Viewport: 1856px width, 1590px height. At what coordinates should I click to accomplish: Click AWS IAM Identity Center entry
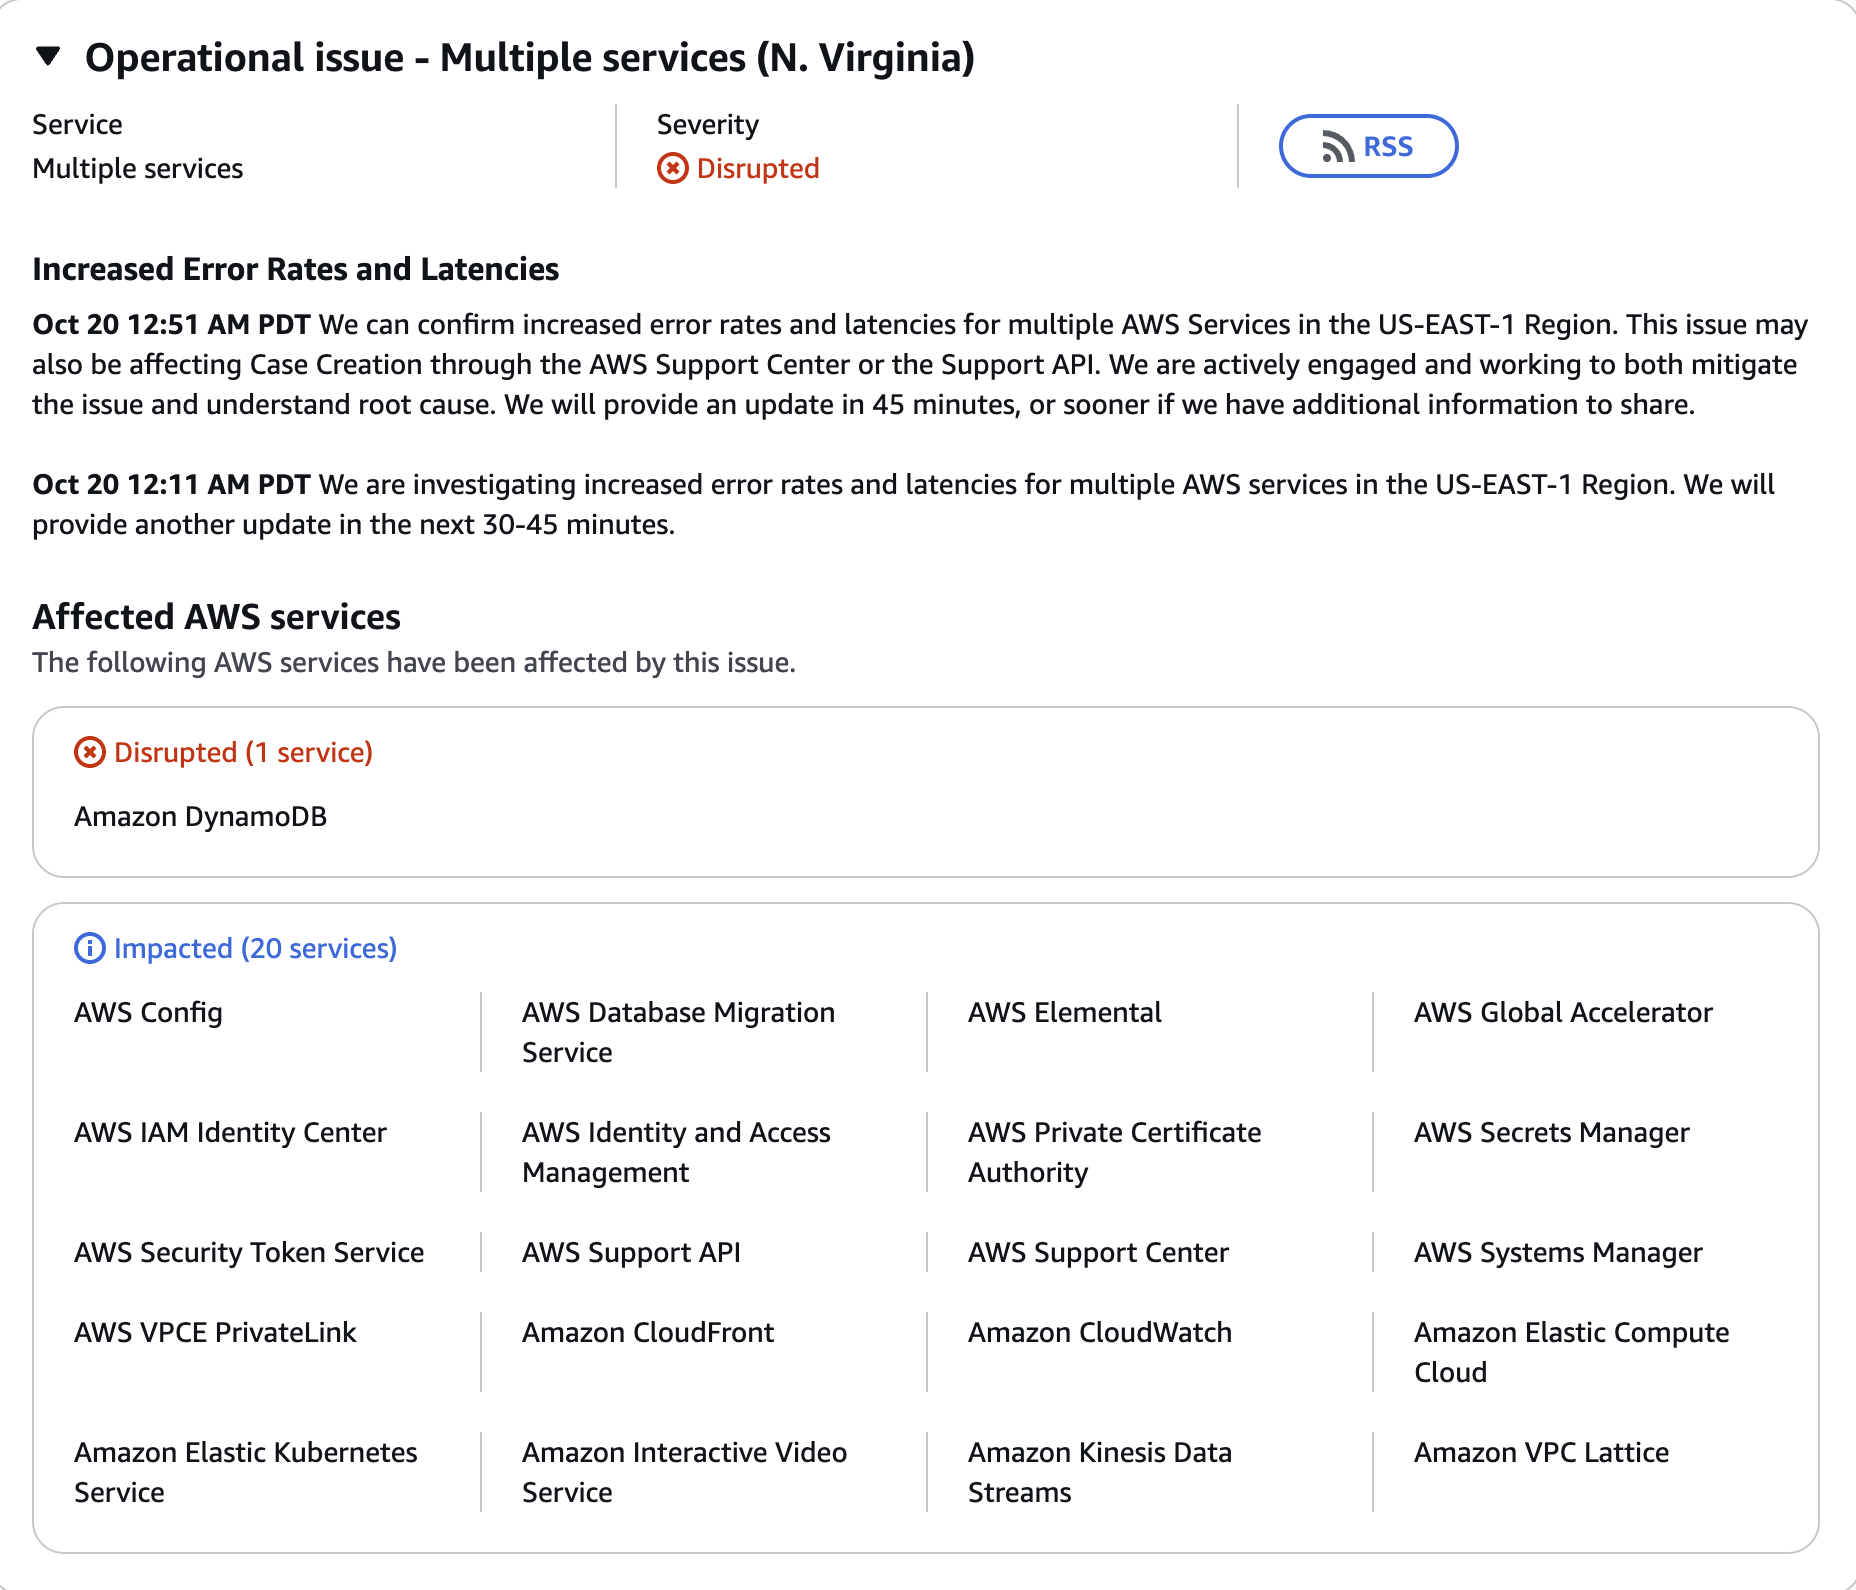coord(230,1133)
